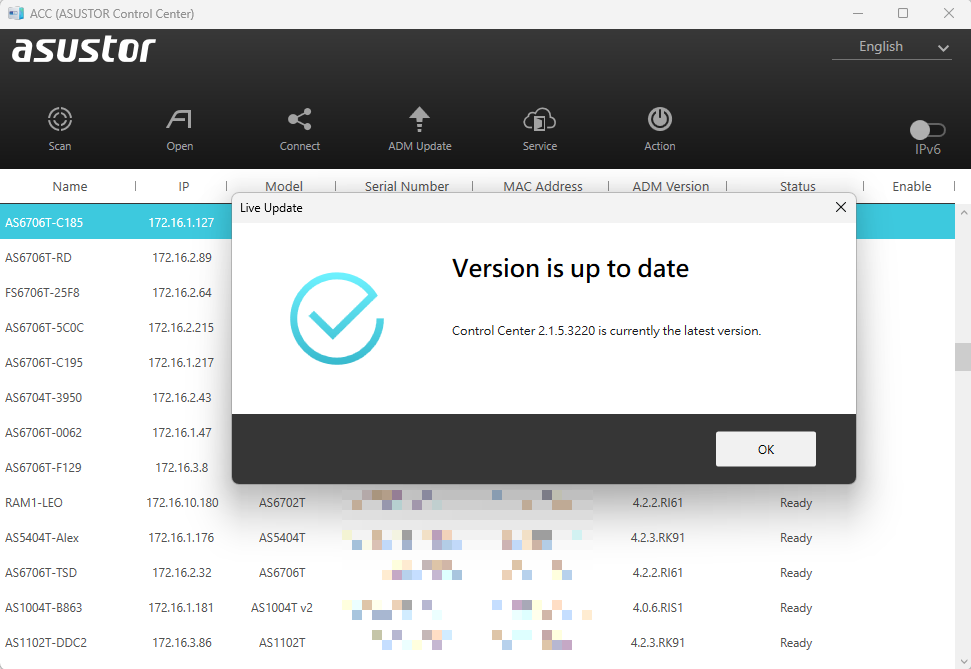This screenshot has height=669, width=971.
Task: Click the checkmark success icon
Action: coord(337,318)
